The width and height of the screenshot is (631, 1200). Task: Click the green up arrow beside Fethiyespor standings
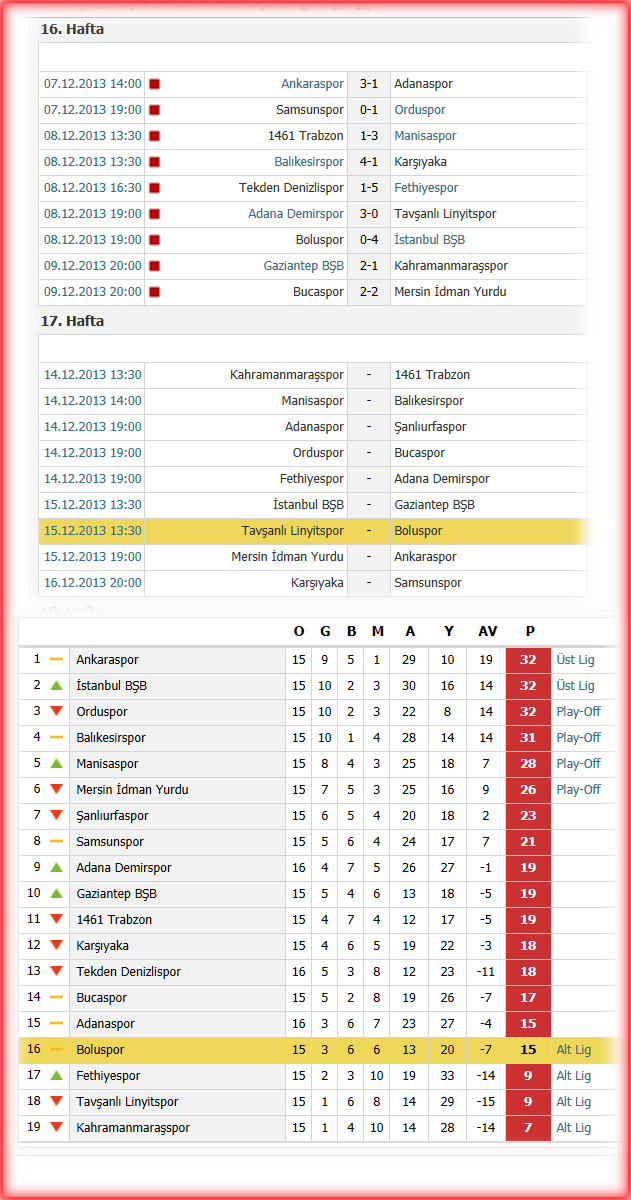[x=56, y=1075]
